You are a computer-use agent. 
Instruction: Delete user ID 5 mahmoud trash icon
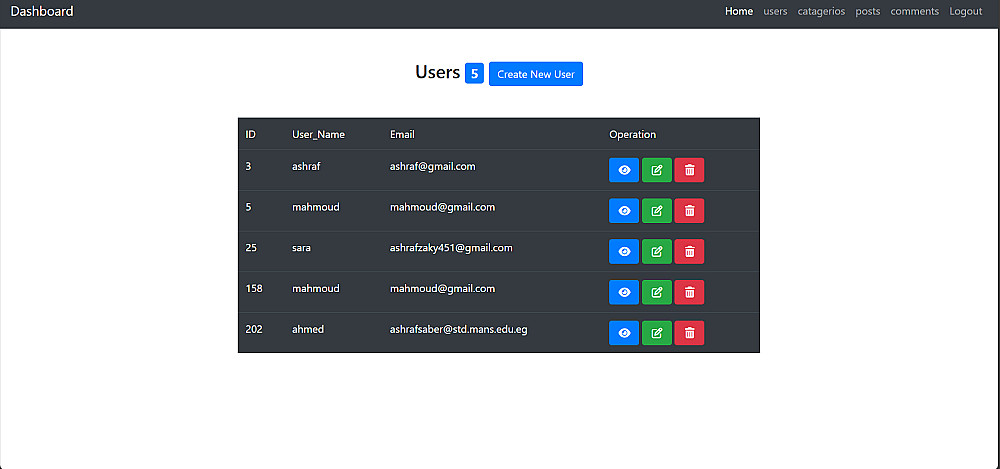pos(689,211)
